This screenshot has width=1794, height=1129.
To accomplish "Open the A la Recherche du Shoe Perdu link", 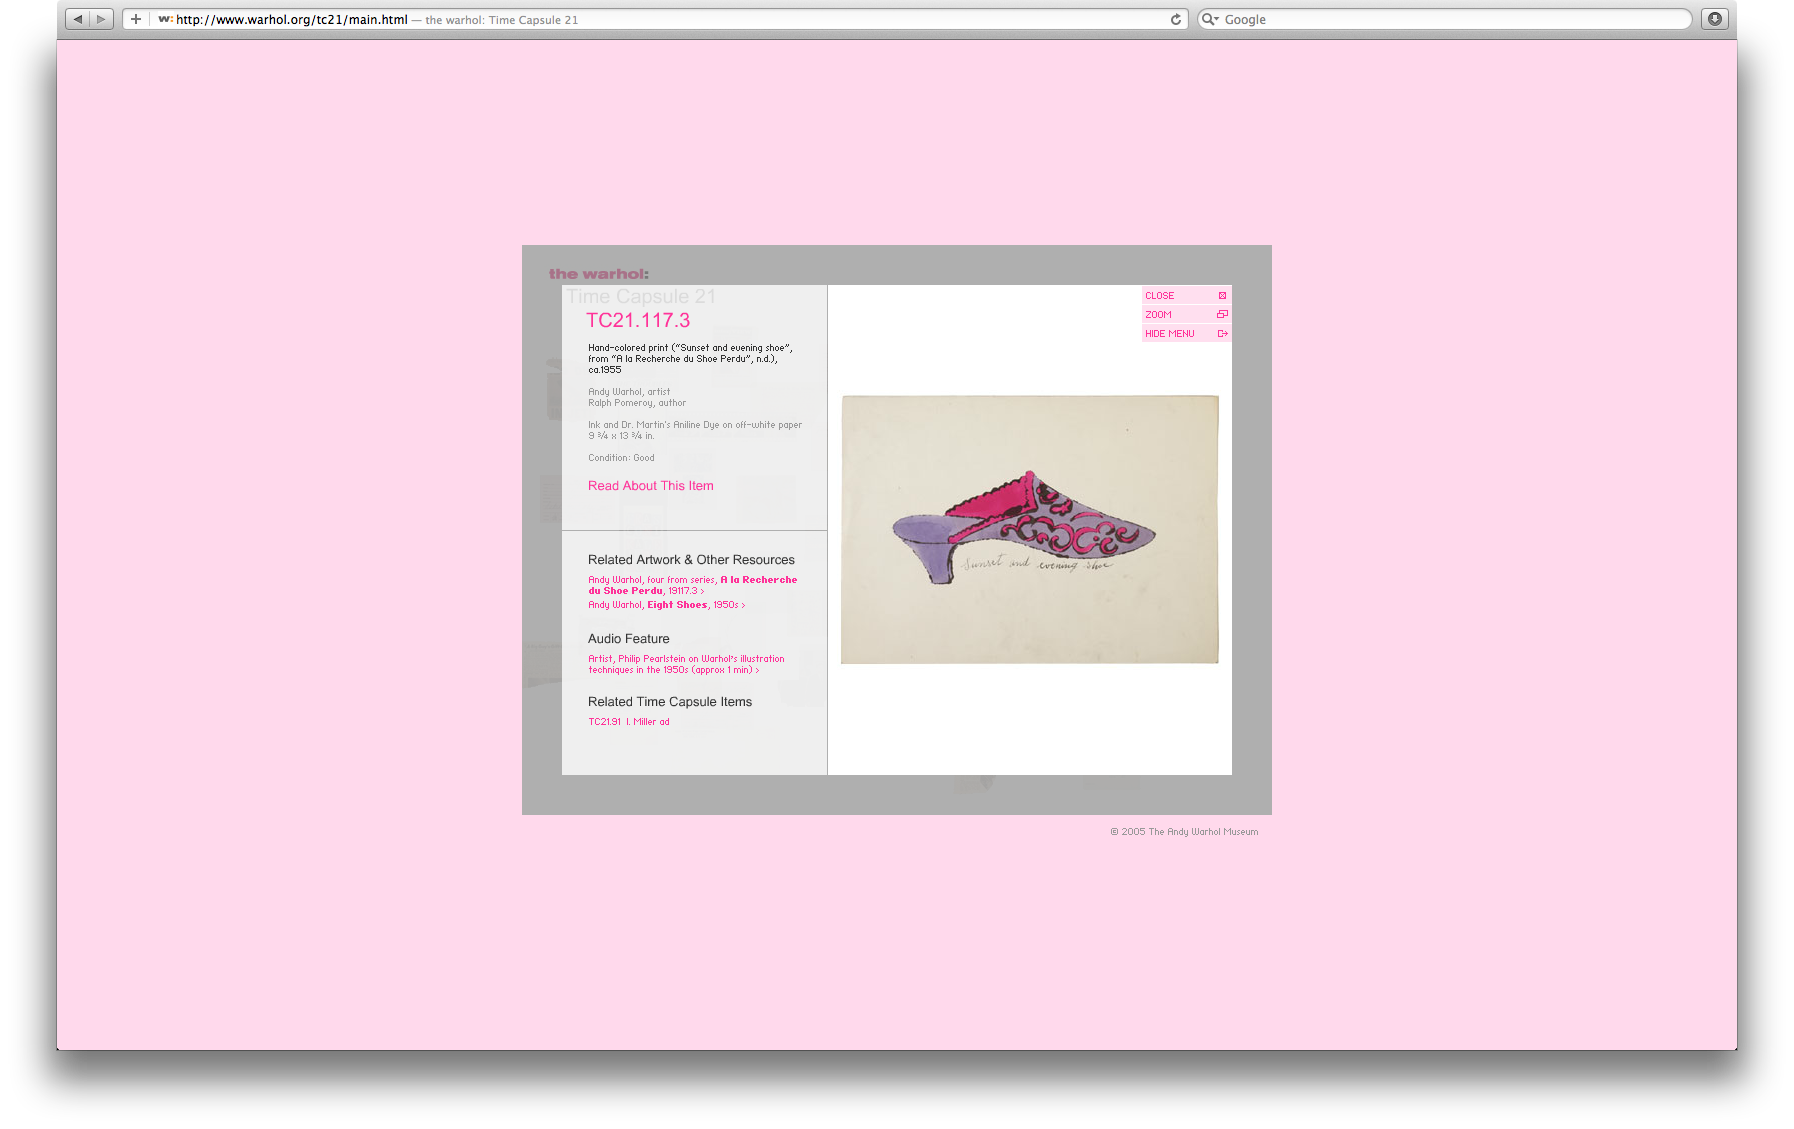I will pos(692,585).
